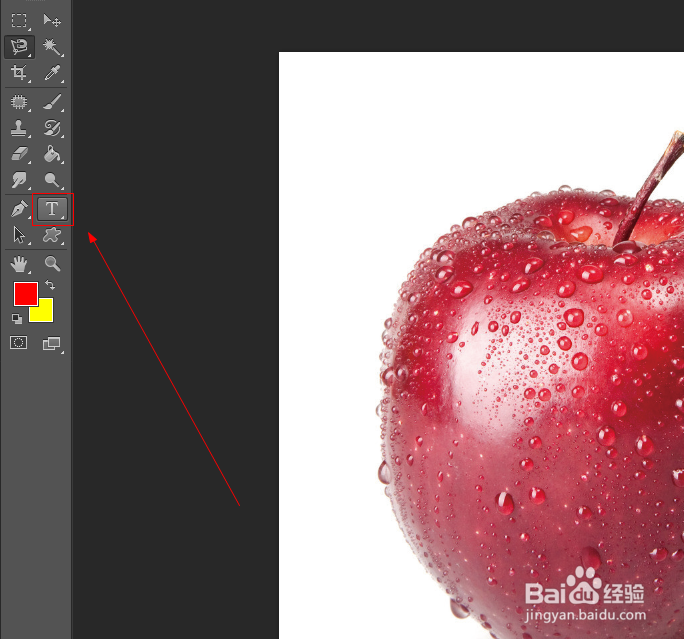Select the Custom Shape tool

click(x=52, y=235)
